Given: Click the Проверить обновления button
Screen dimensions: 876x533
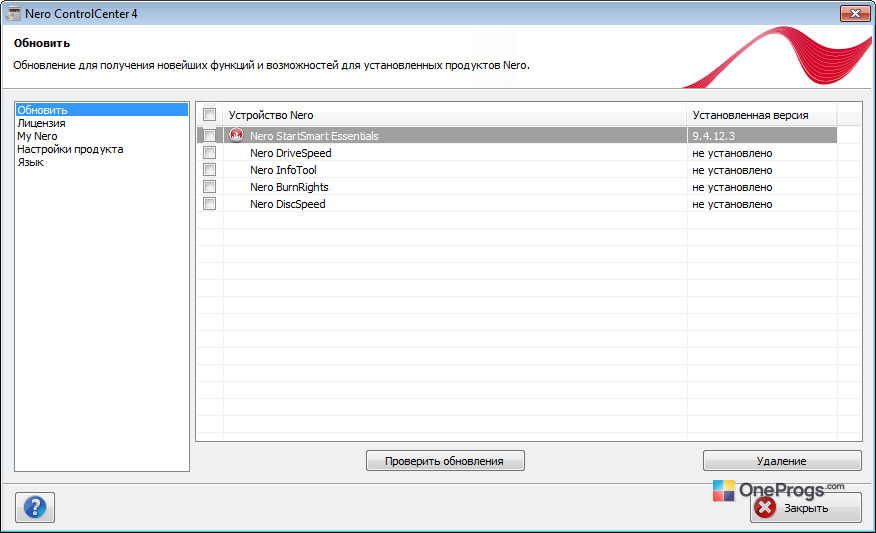Looking at the screenshot, I should click(445, 461).
